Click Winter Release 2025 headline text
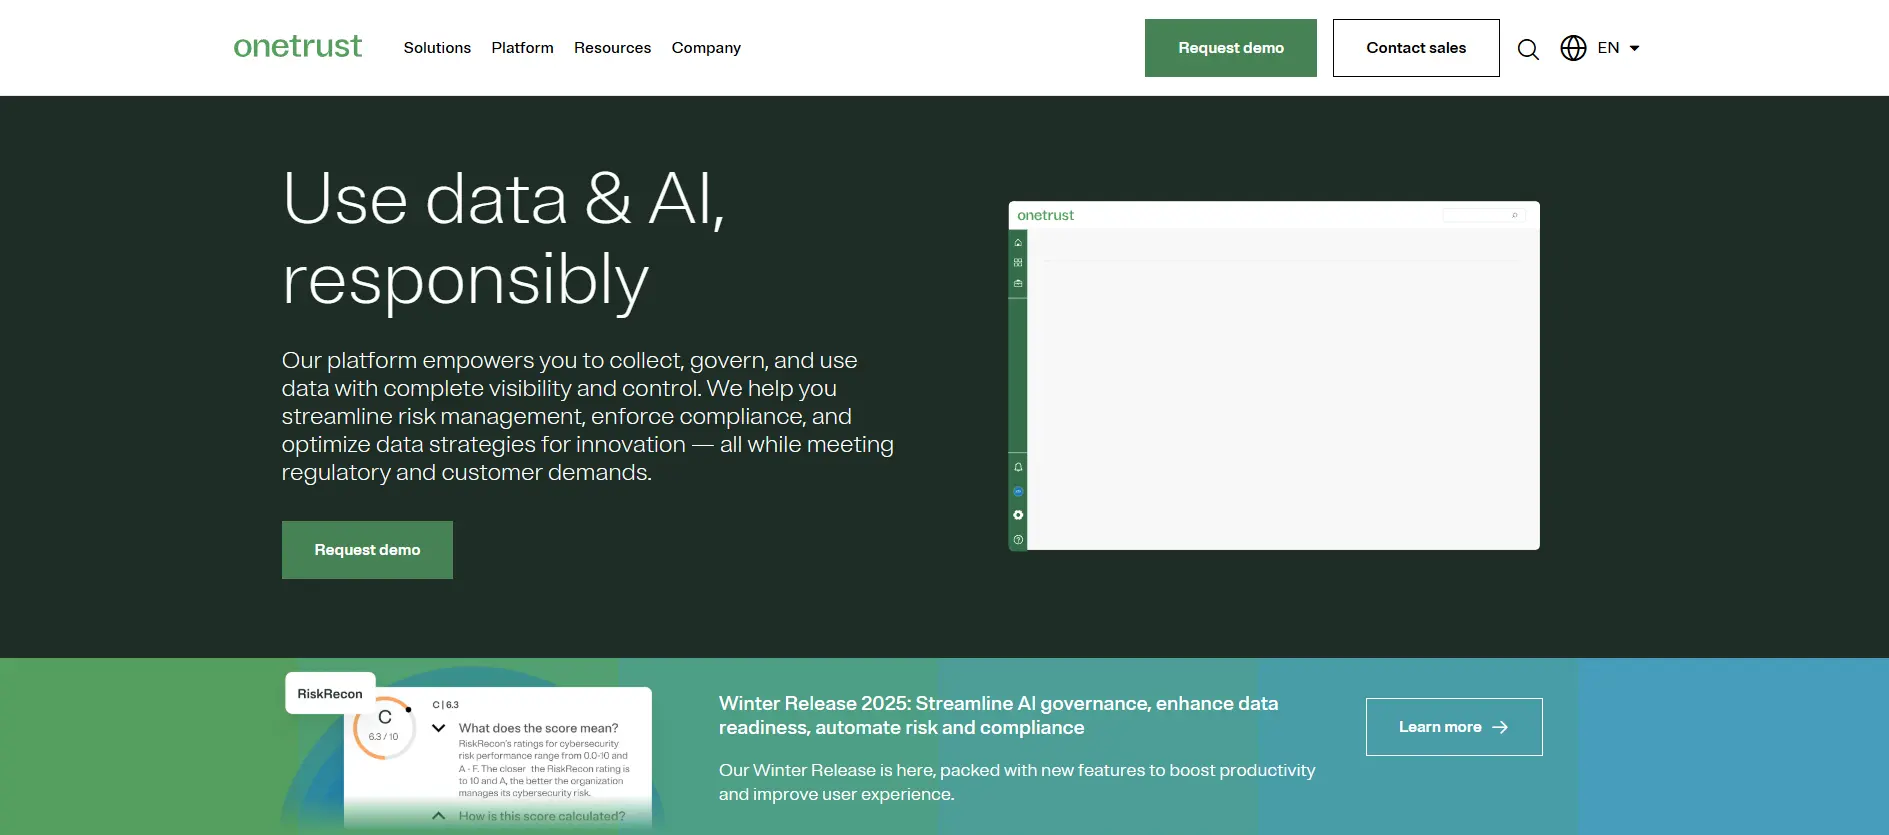The image size is (1889, 835). click(998, 716)
